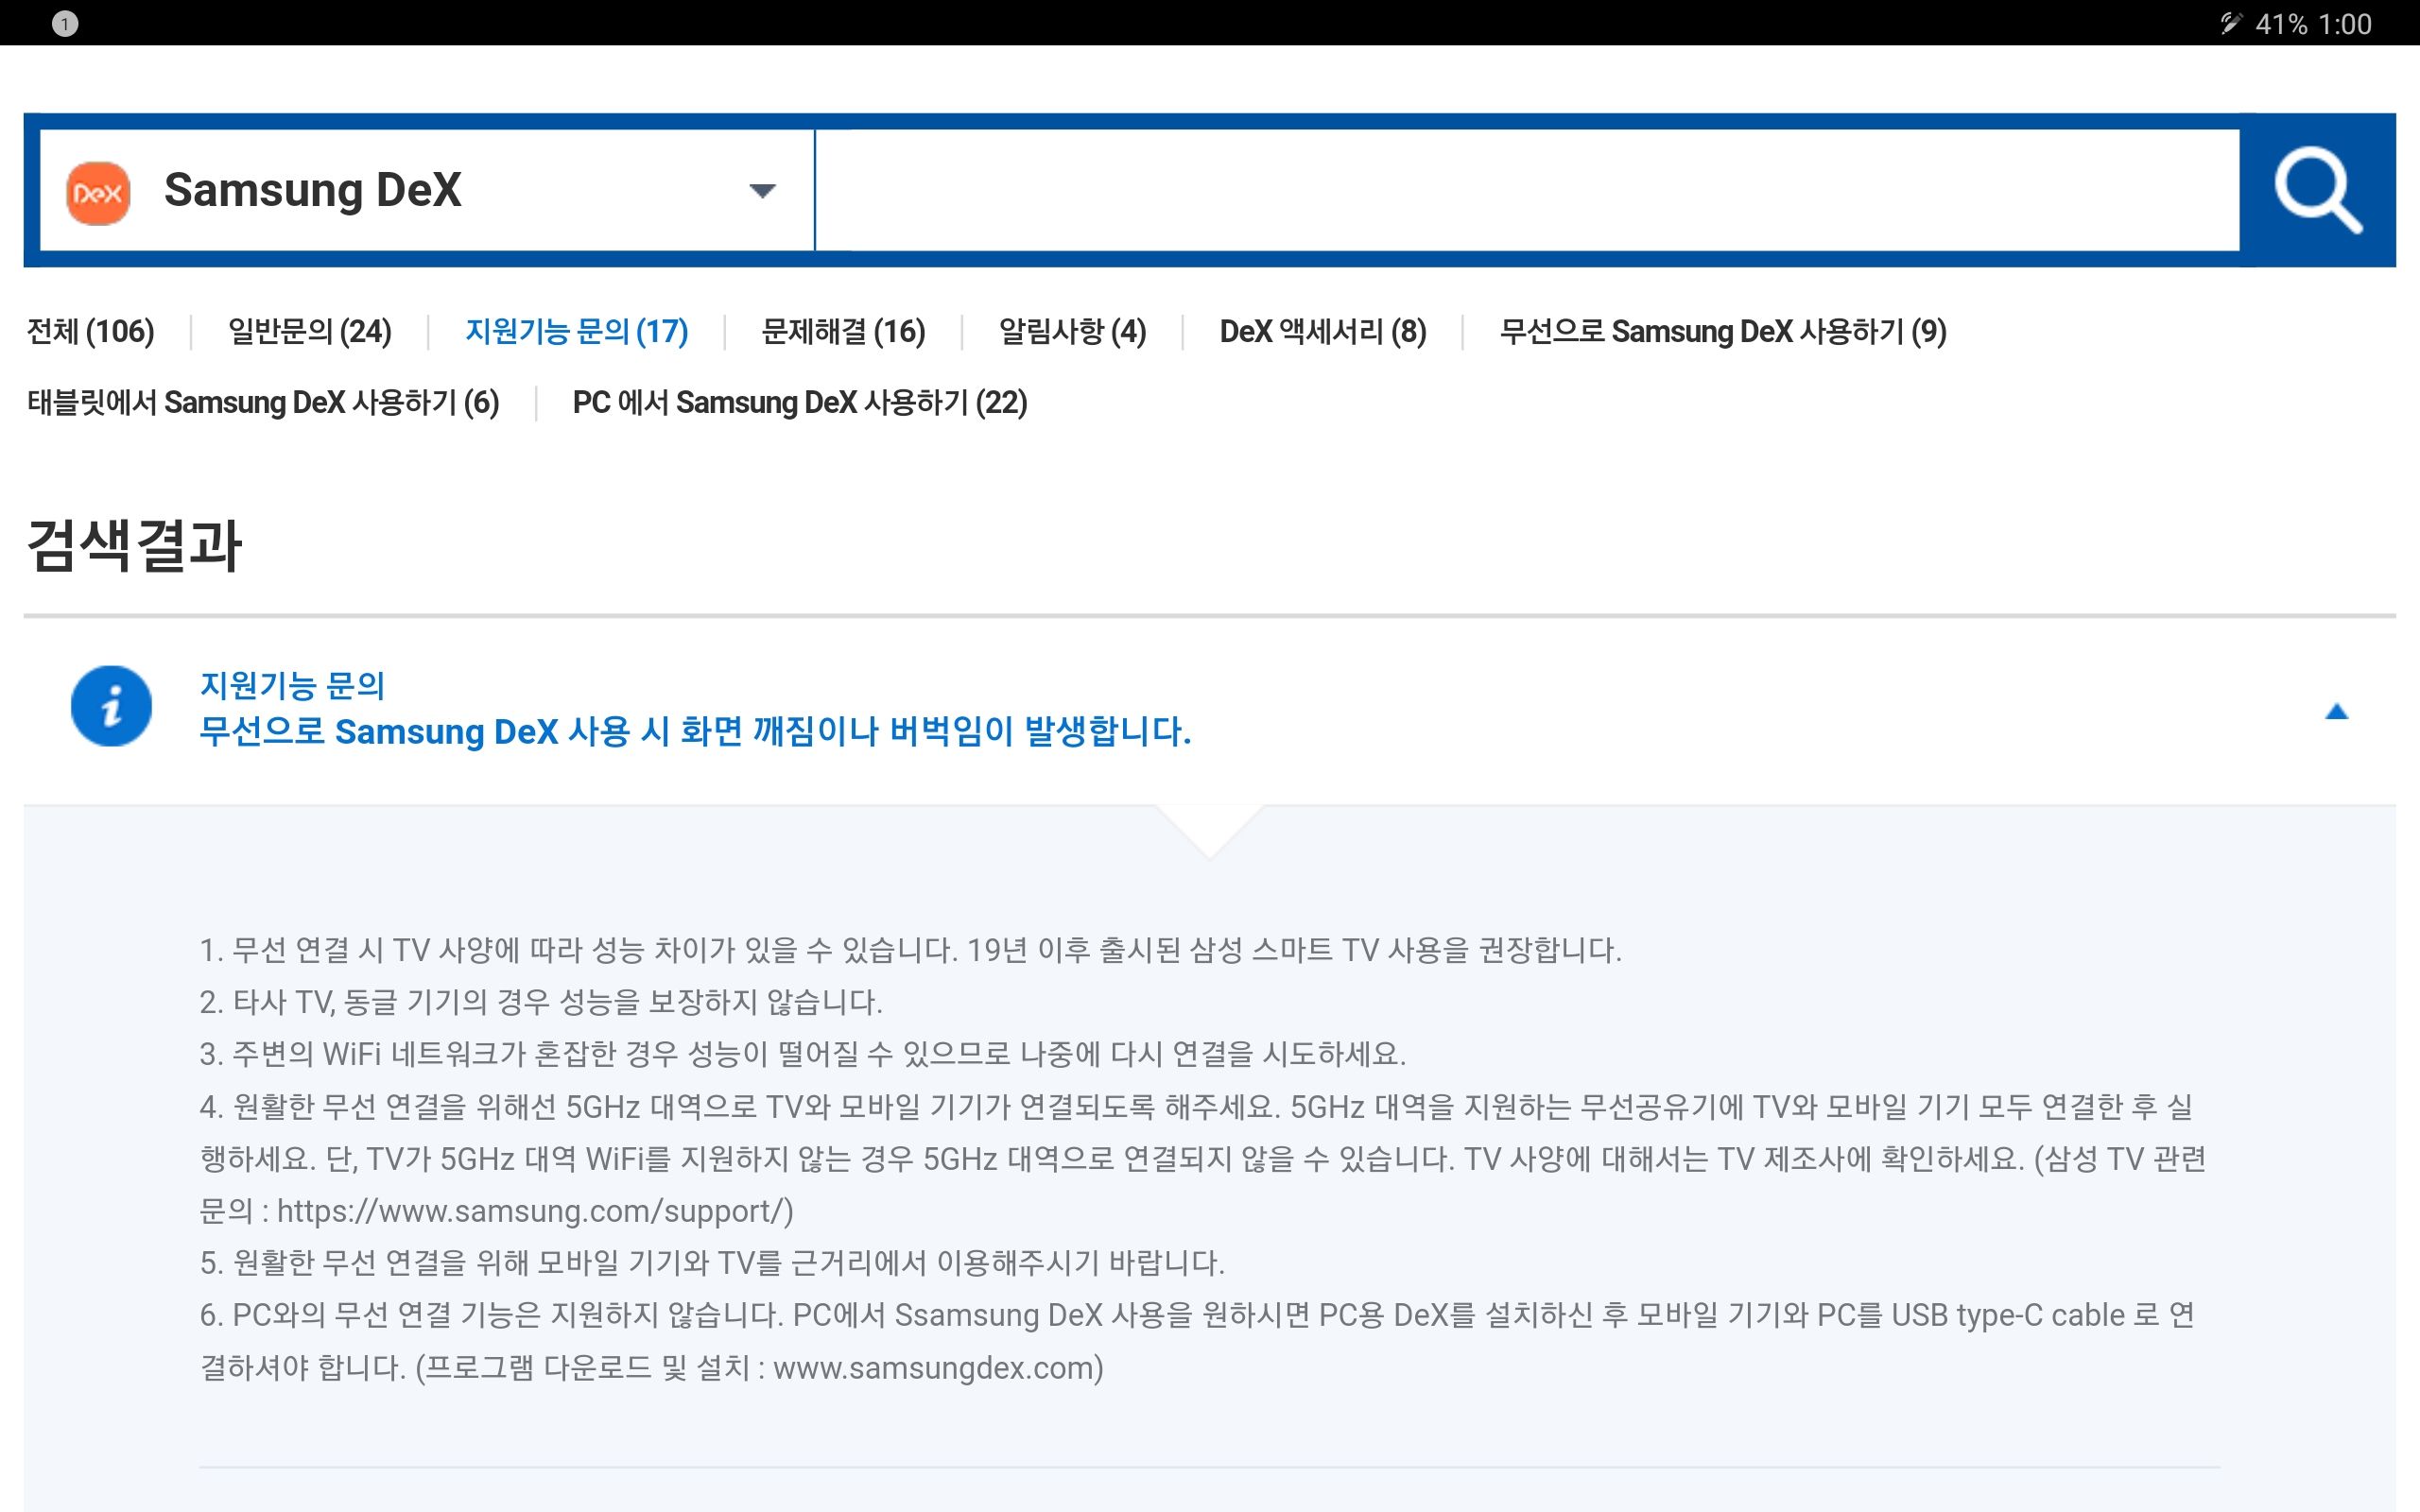Click the status bar notification badge
Screen dimensions: 2420x1512
(66, 22)
